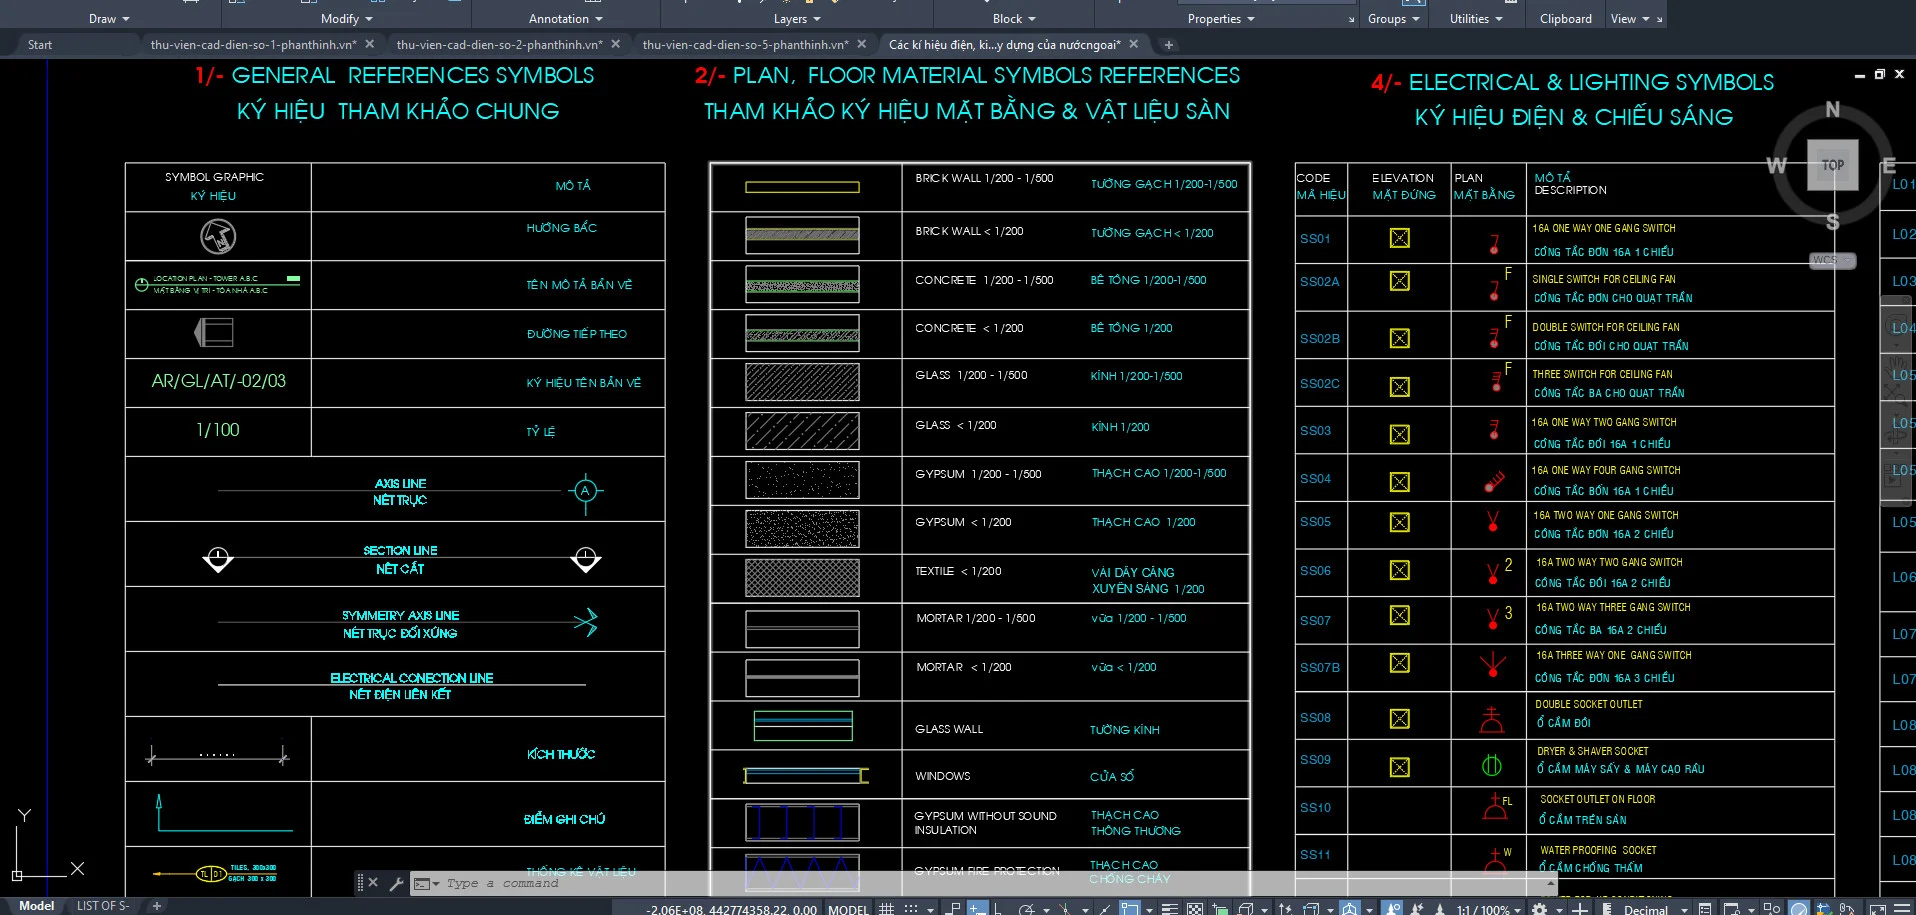1916x915 pixels.
Task: Switch to thu-vien-cad-dien-so-2-phanthinh.vn tab
Action: click(x=499, y=44)
